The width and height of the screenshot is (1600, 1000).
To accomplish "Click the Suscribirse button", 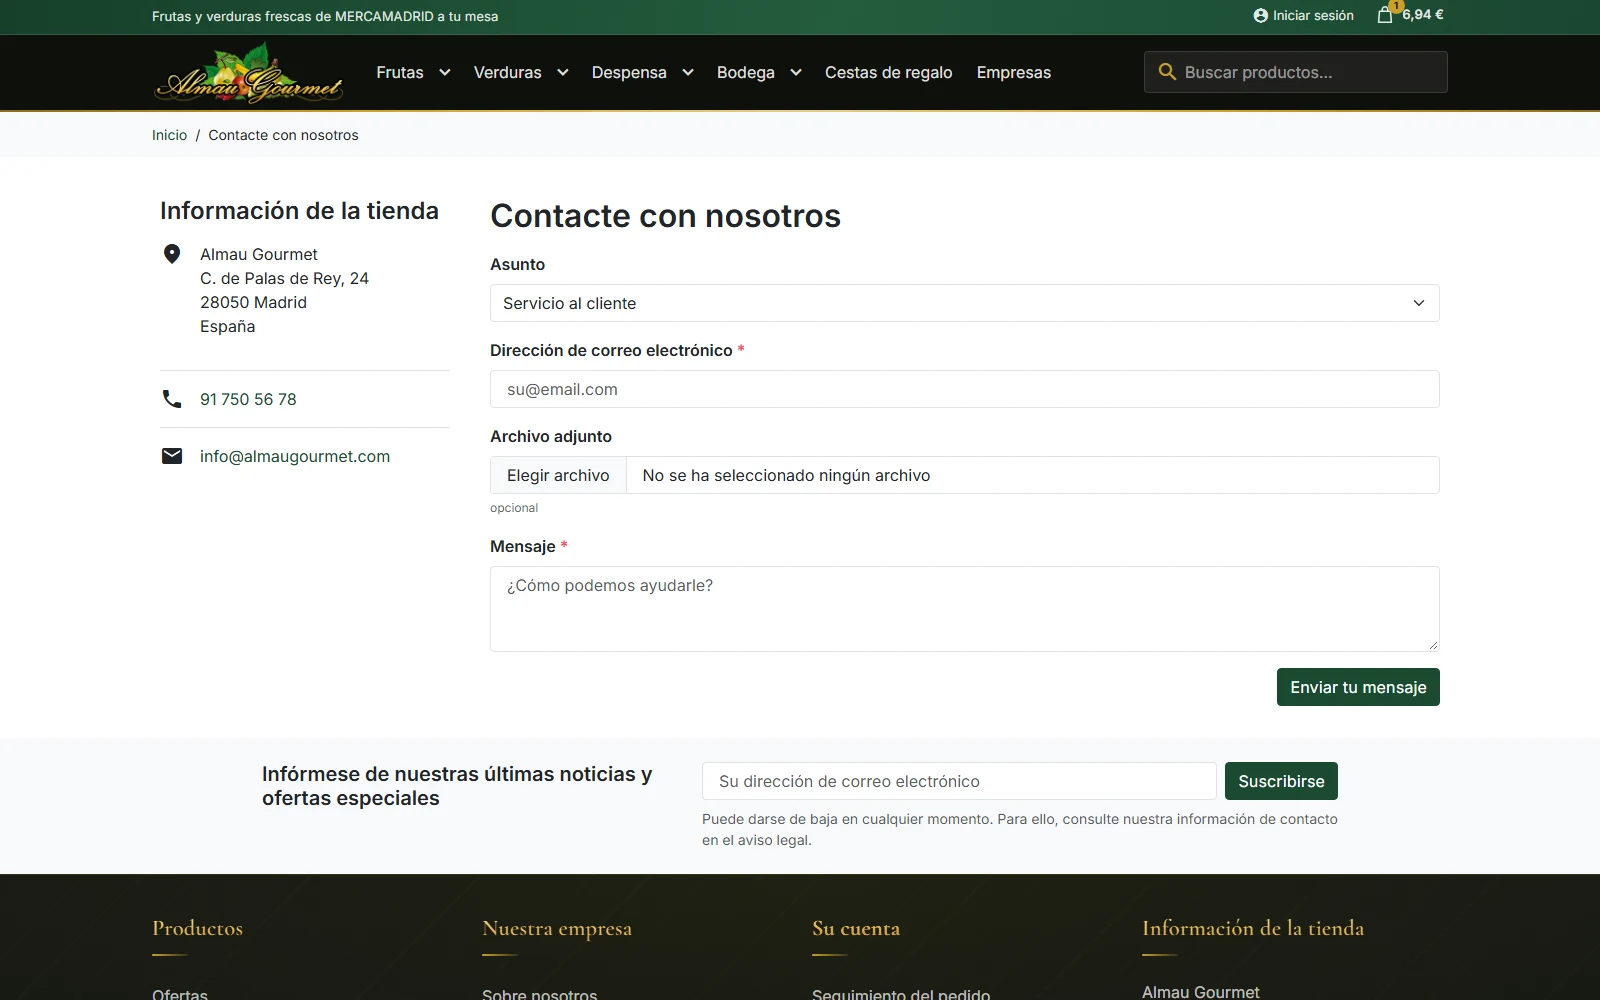I will point(1281,781).
